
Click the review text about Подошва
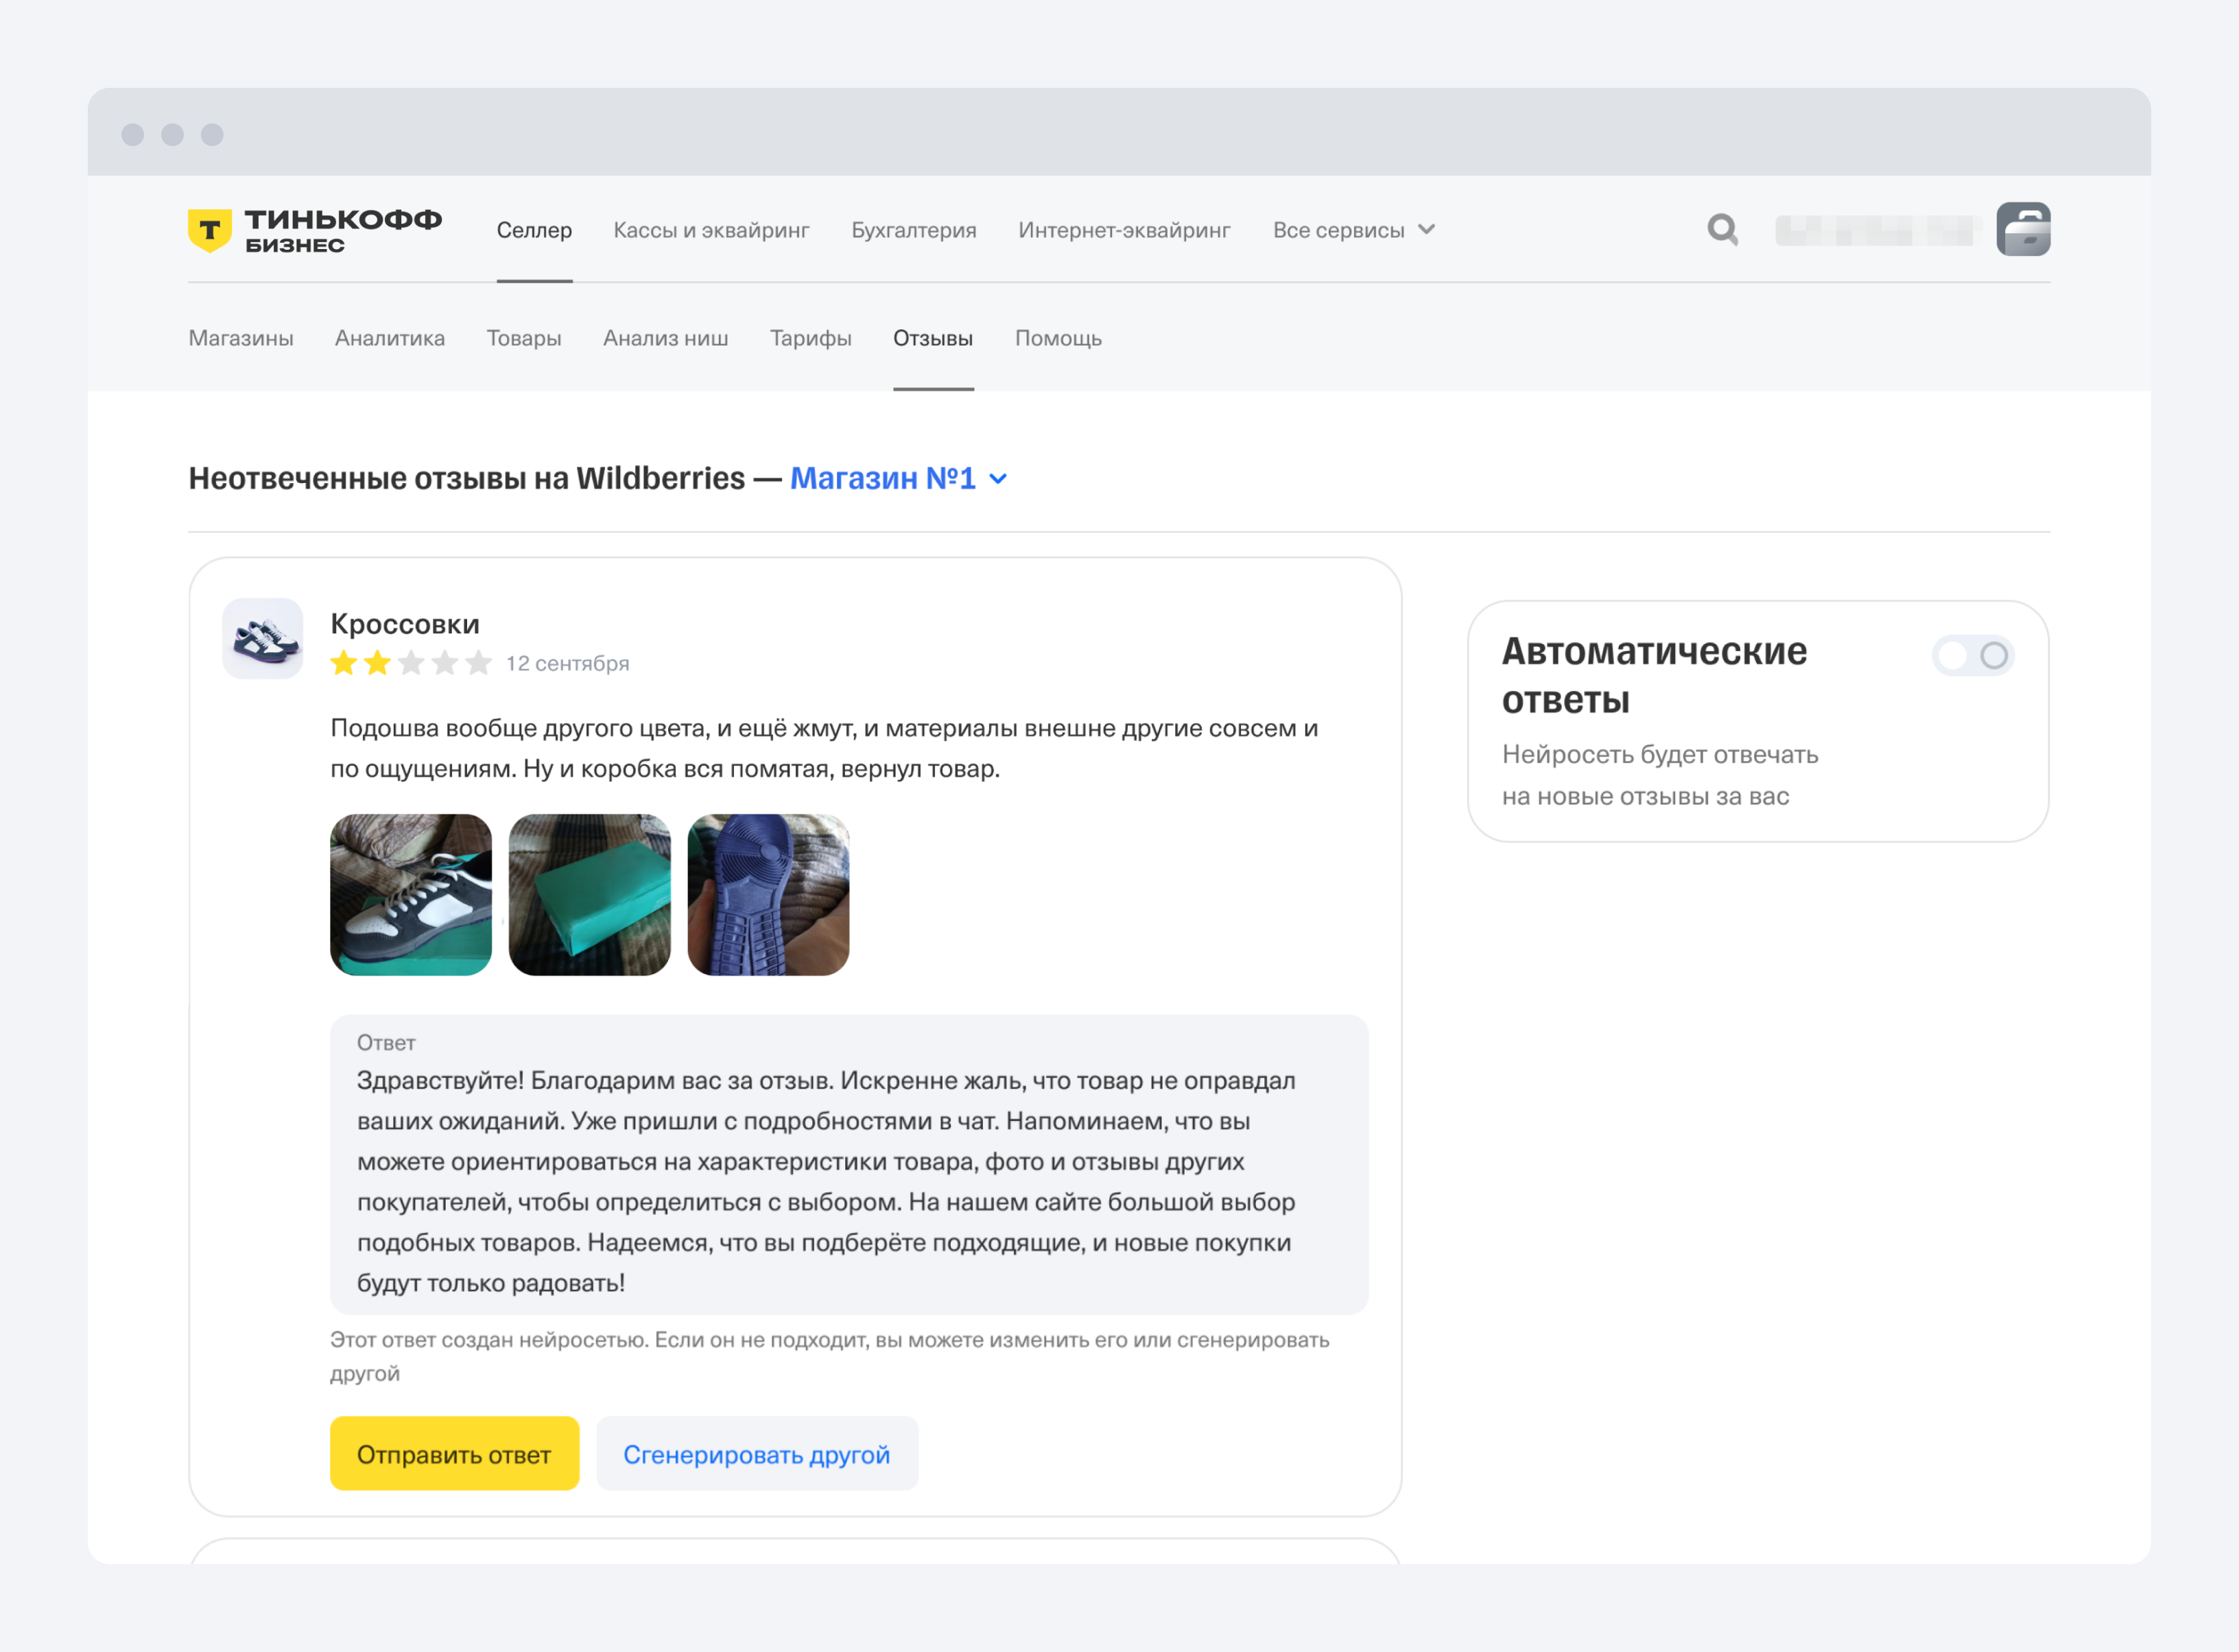click(x=824, y=748)
